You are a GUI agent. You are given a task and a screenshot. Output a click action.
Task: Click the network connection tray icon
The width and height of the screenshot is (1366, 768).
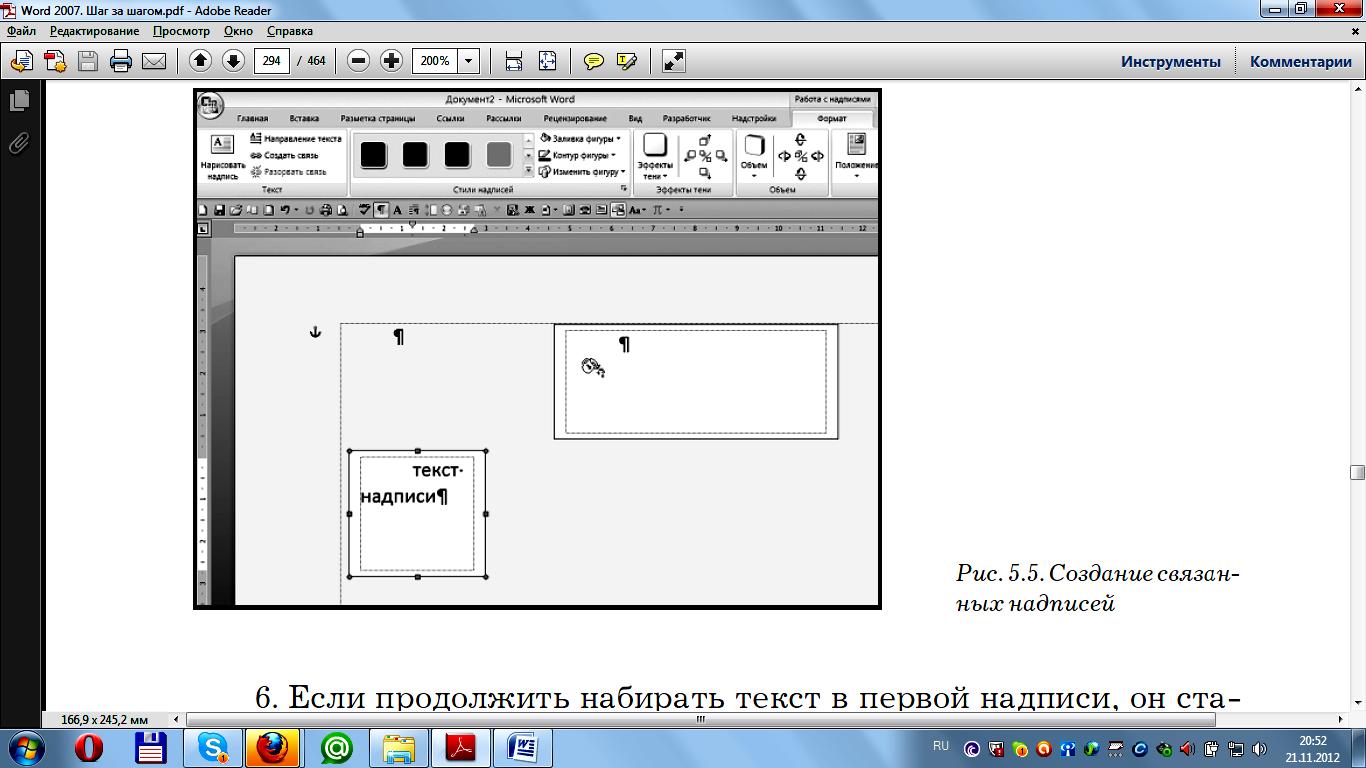(x=1236, y=748)
